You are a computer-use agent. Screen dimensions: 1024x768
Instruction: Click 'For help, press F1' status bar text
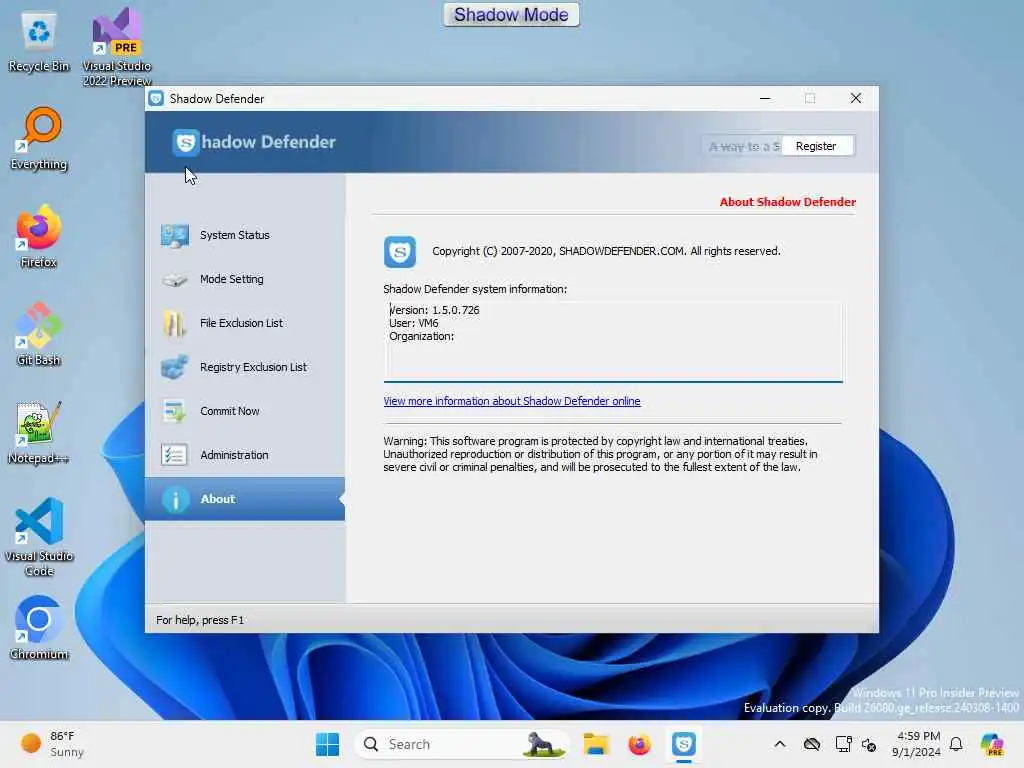(x=200, y=620)
